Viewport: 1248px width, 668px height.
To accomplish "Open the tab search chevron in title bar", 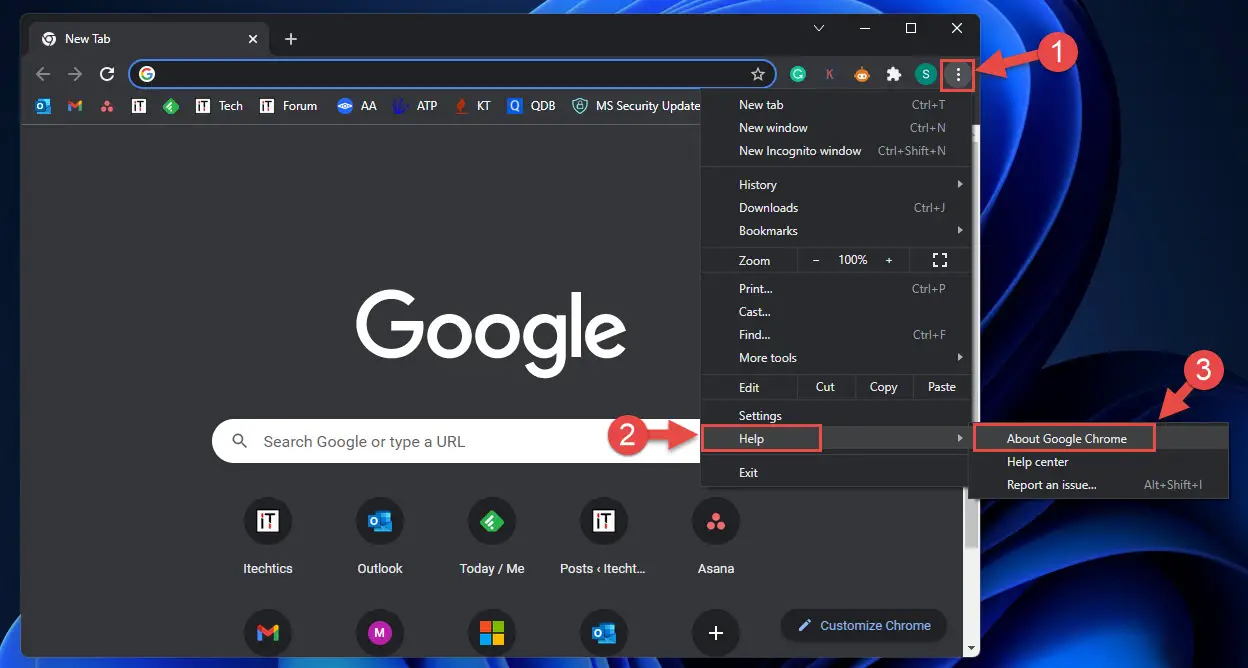I will coord(818,28).
